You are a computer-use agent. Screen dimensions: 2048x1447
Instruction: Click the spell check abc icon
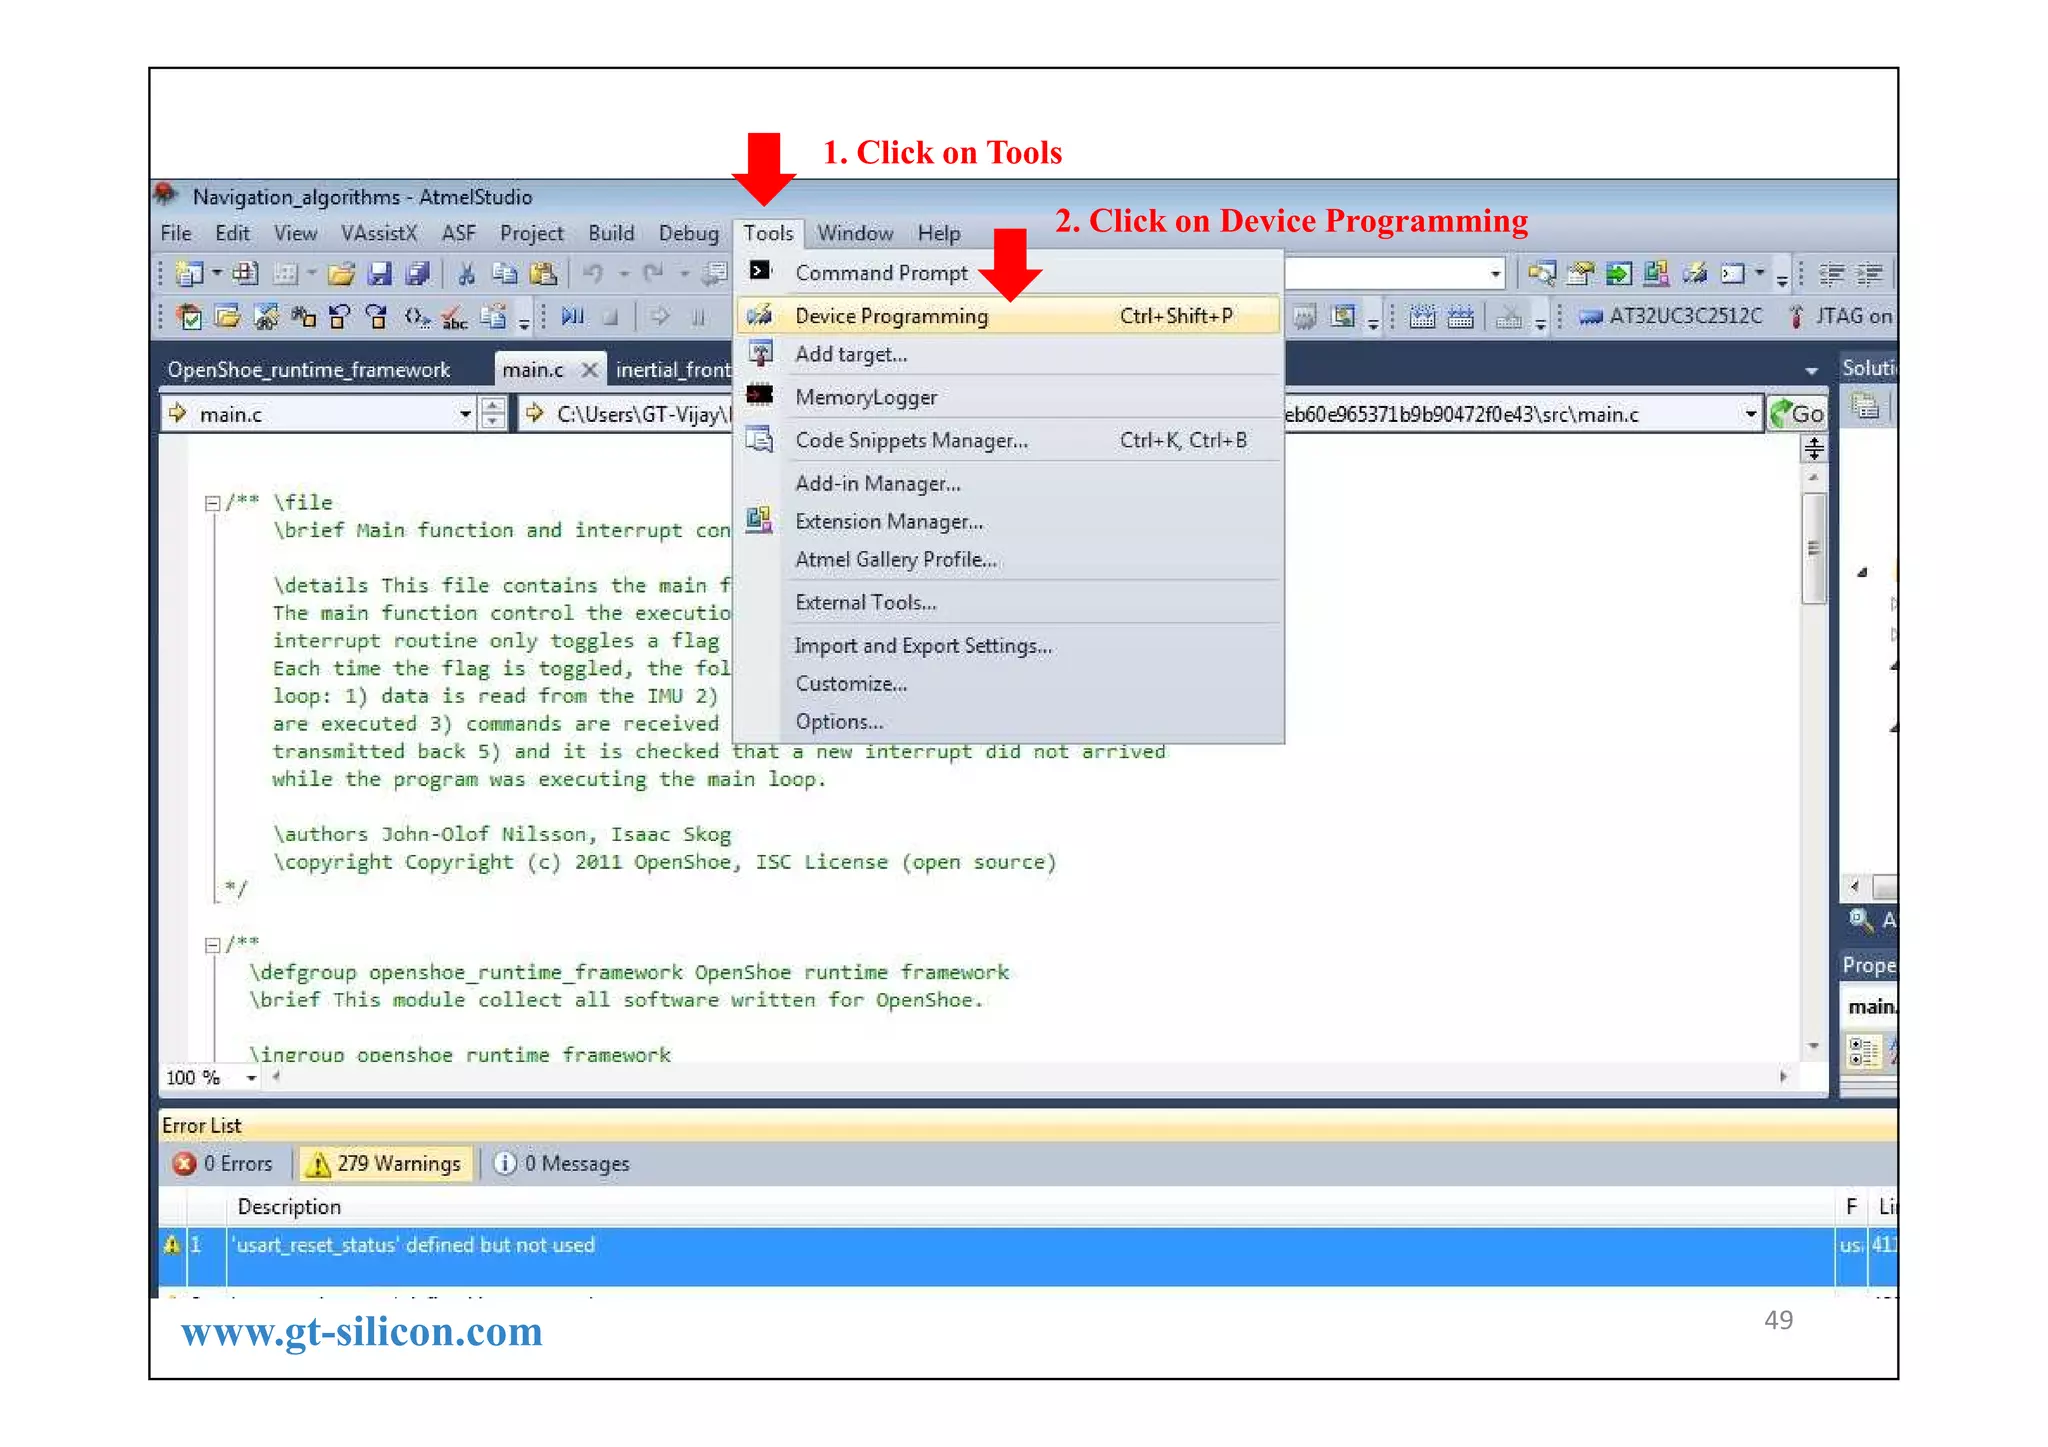coord(455,318)
